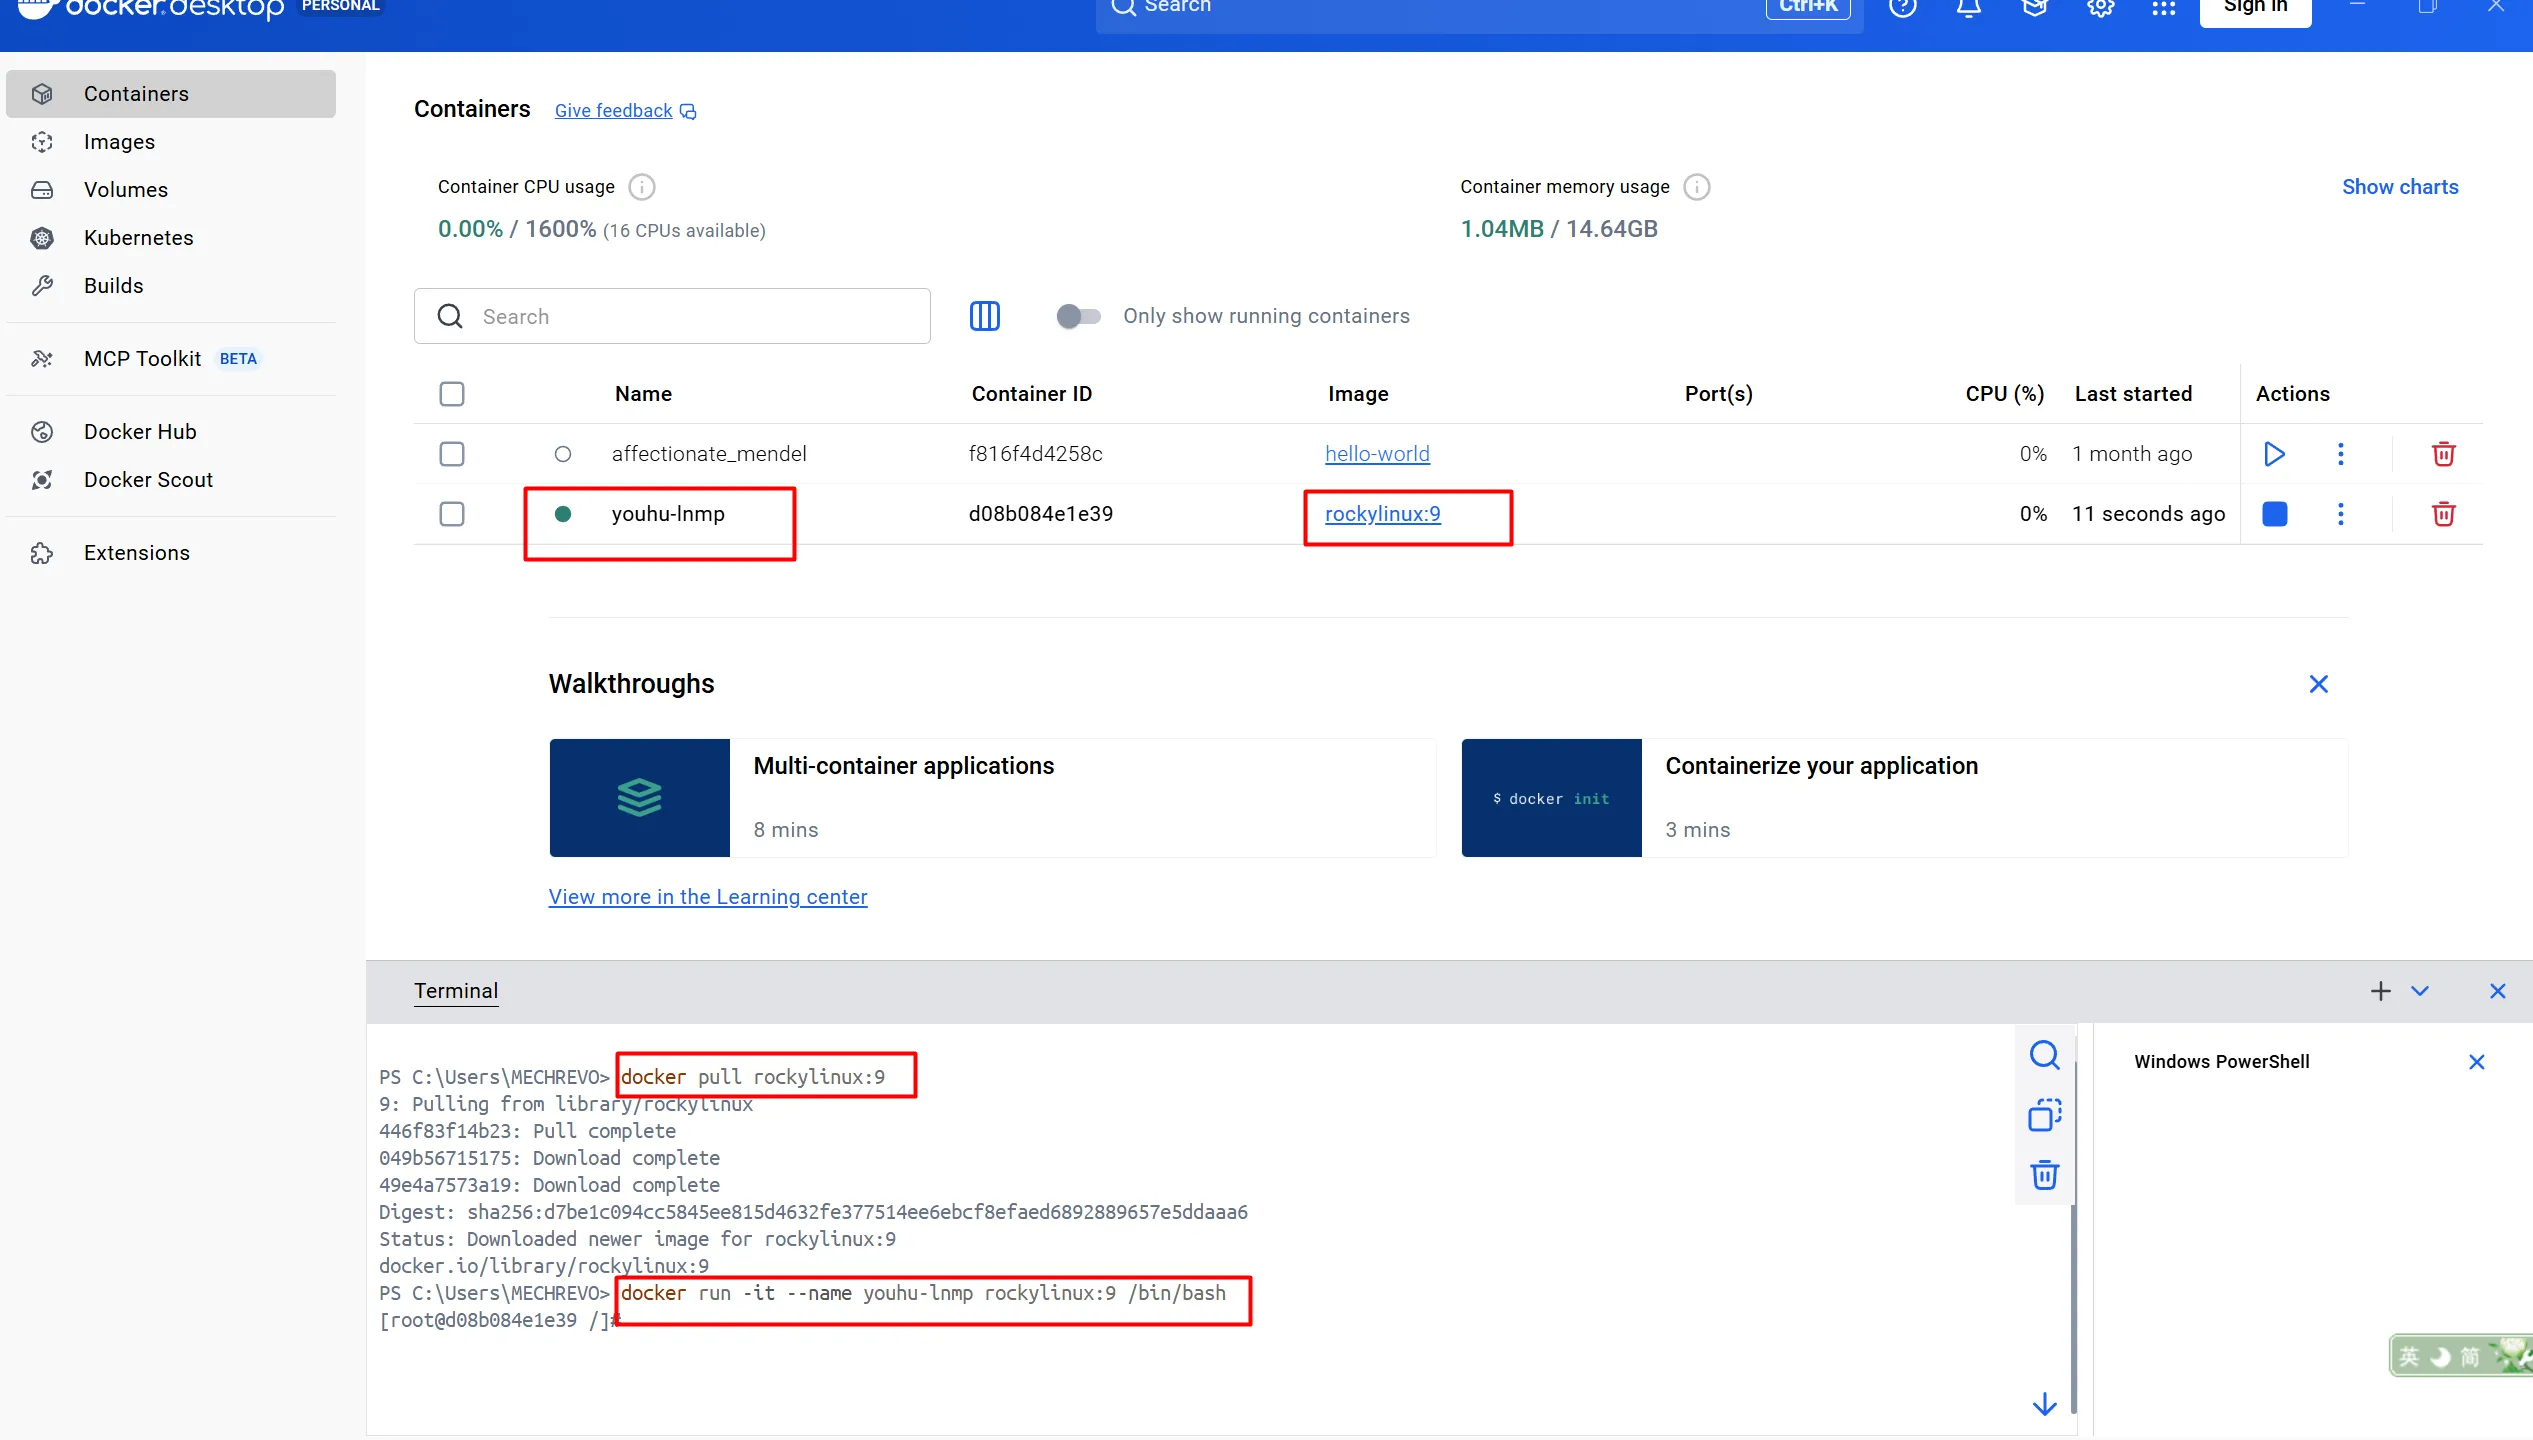Click the trash icon in terminal panel

click(x=2044, y=1174)
